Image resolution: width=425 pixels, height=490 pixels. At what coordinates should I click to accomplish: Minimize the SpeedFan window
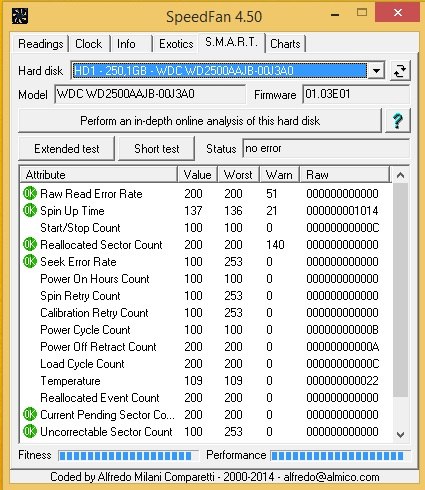coord(336,14)
